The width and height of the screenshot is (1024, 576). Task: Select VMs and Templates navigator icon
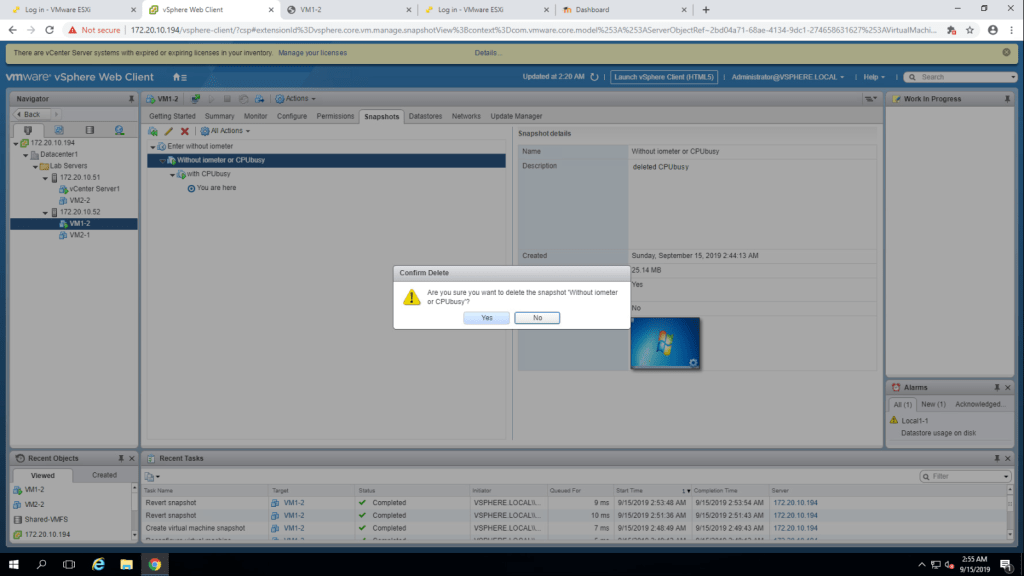click(59, 130)
